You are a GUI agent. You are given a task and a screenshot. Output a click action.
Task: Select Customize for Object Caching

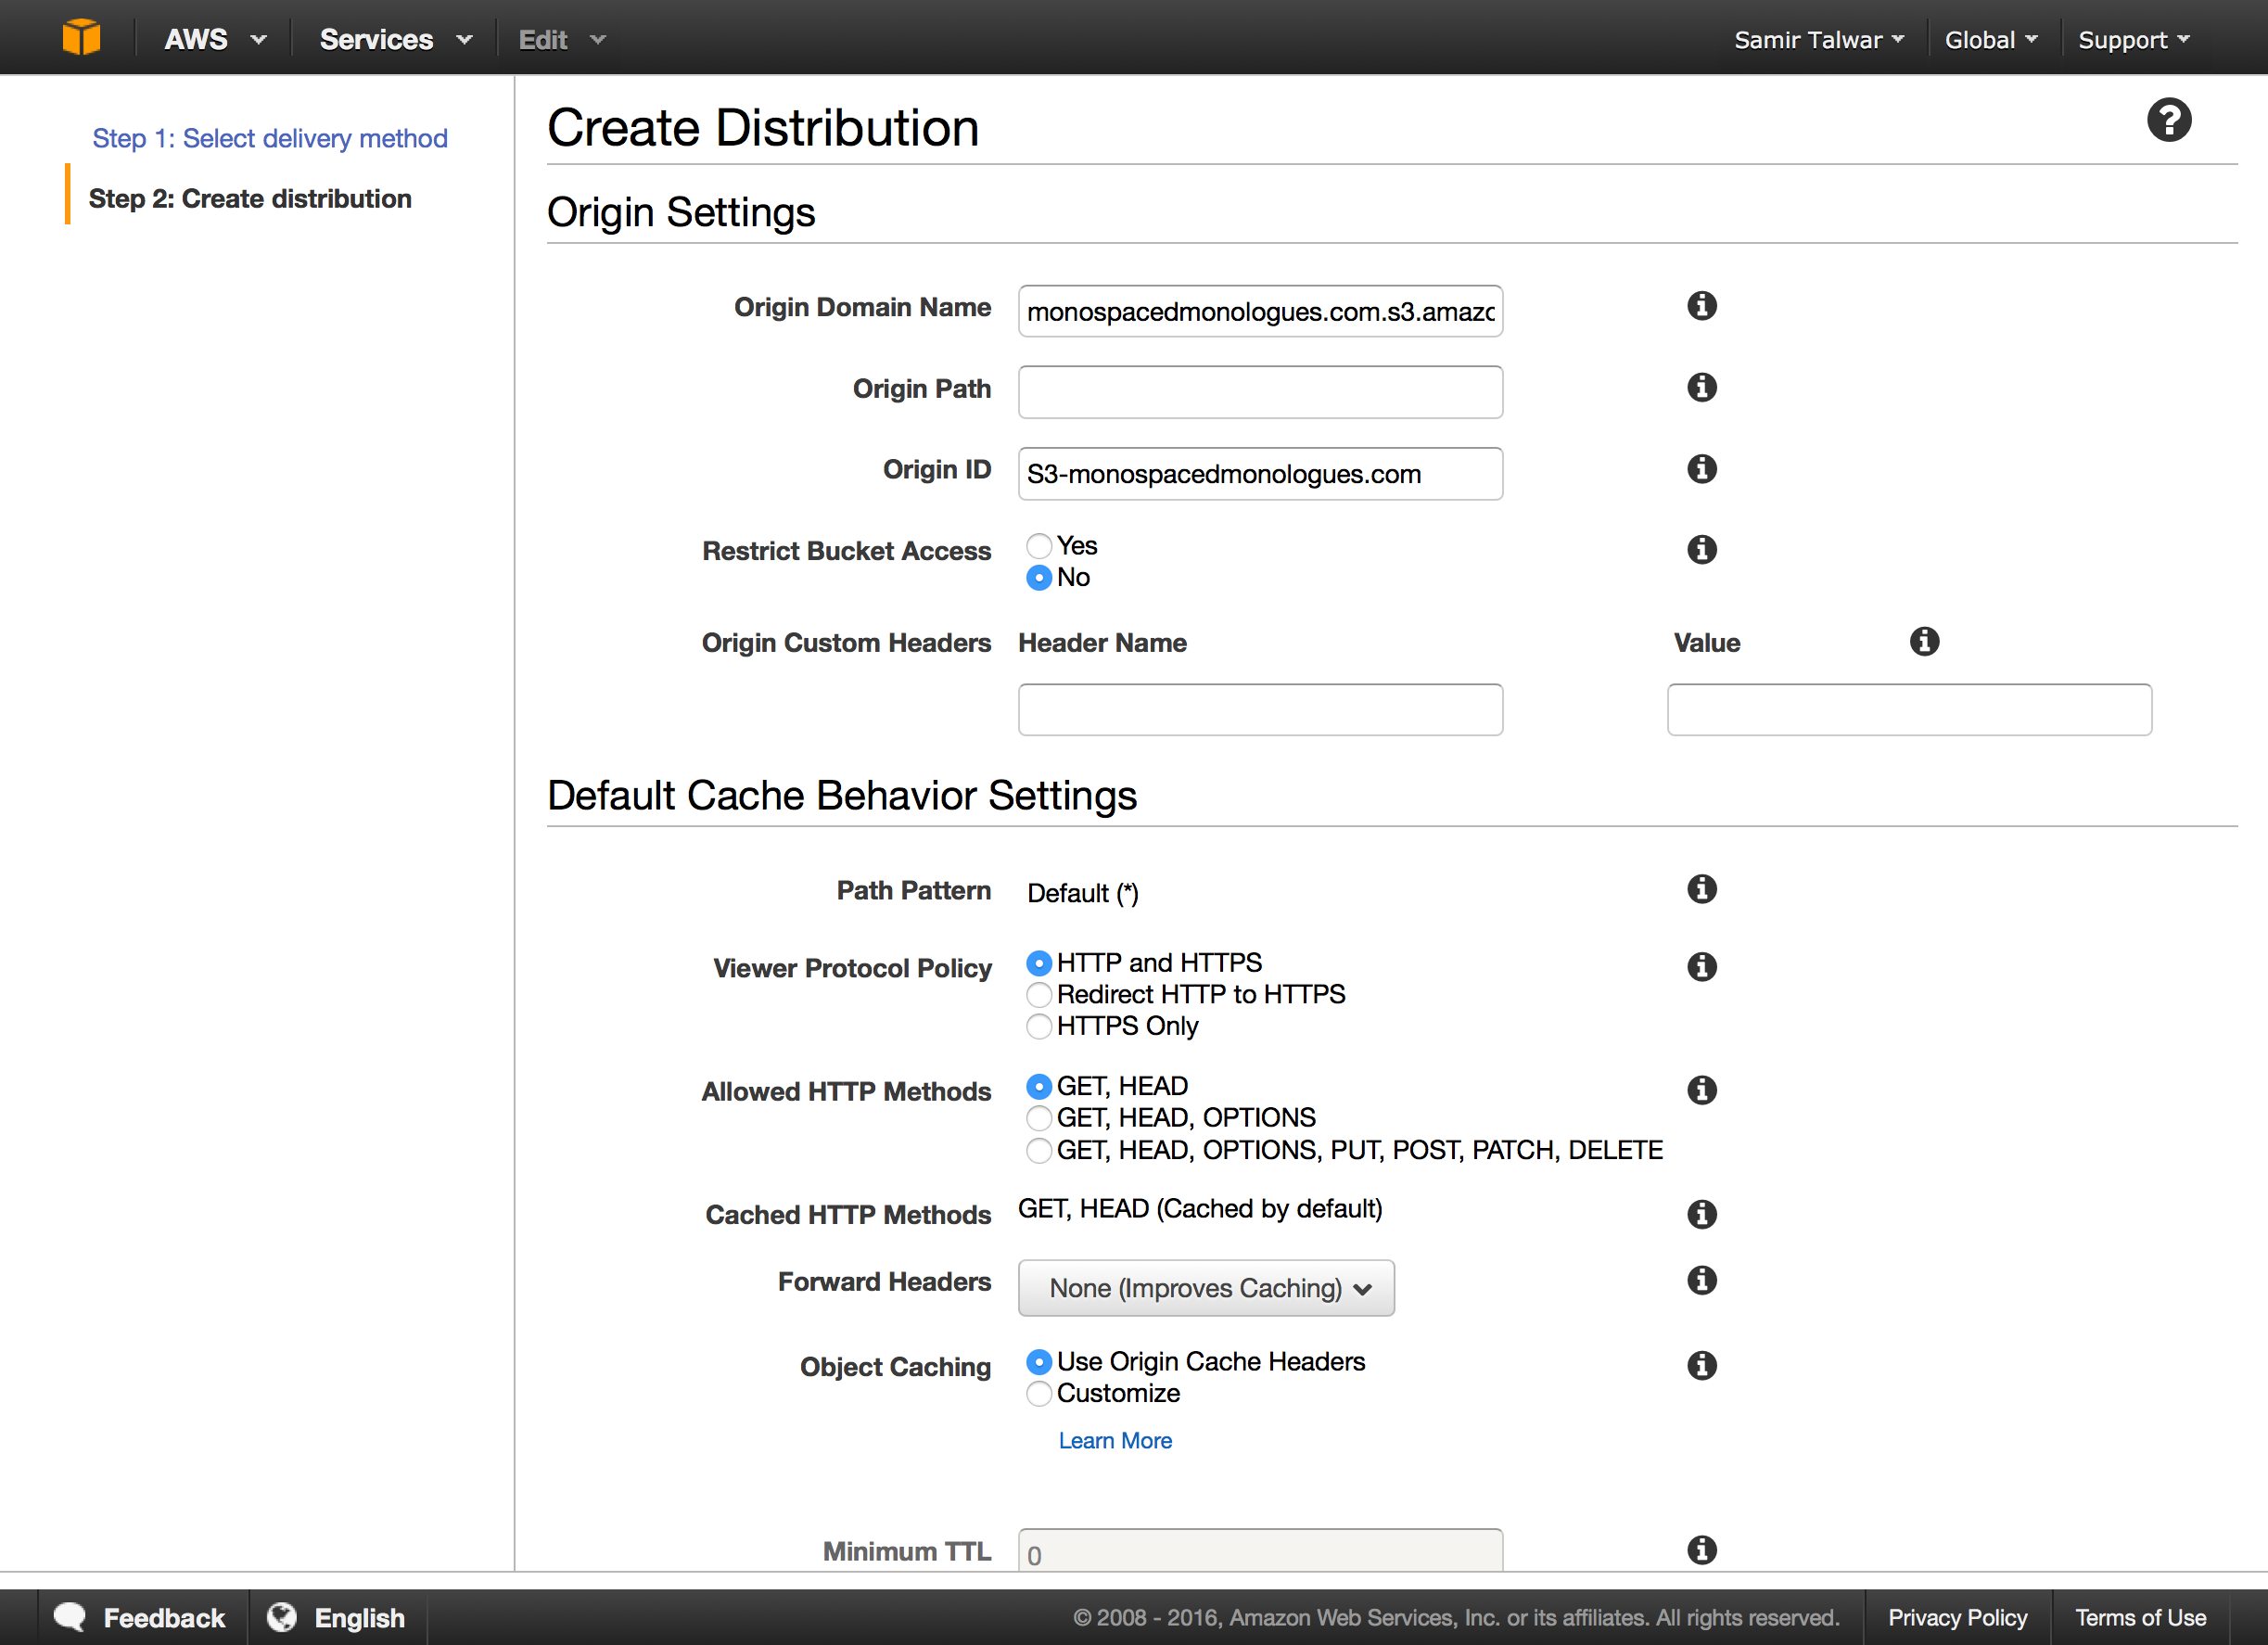point(1039,1393)
